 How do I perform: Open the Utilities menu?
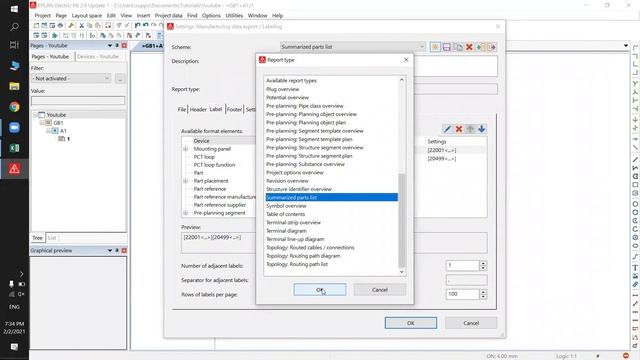click(234, 16)
